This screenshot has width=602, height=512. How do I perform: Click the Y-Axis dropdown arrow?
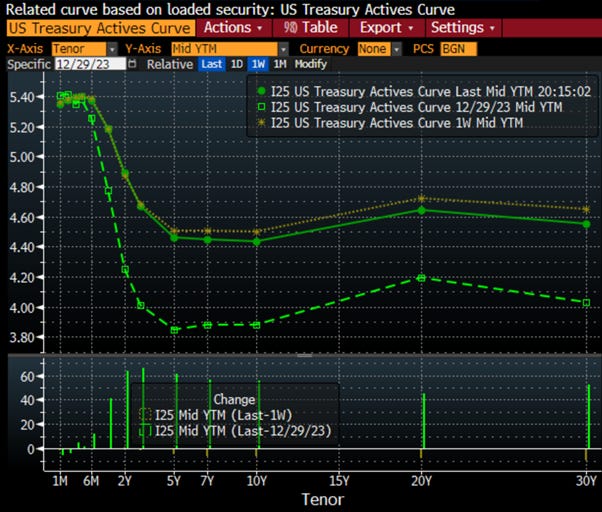coord(283,49)
